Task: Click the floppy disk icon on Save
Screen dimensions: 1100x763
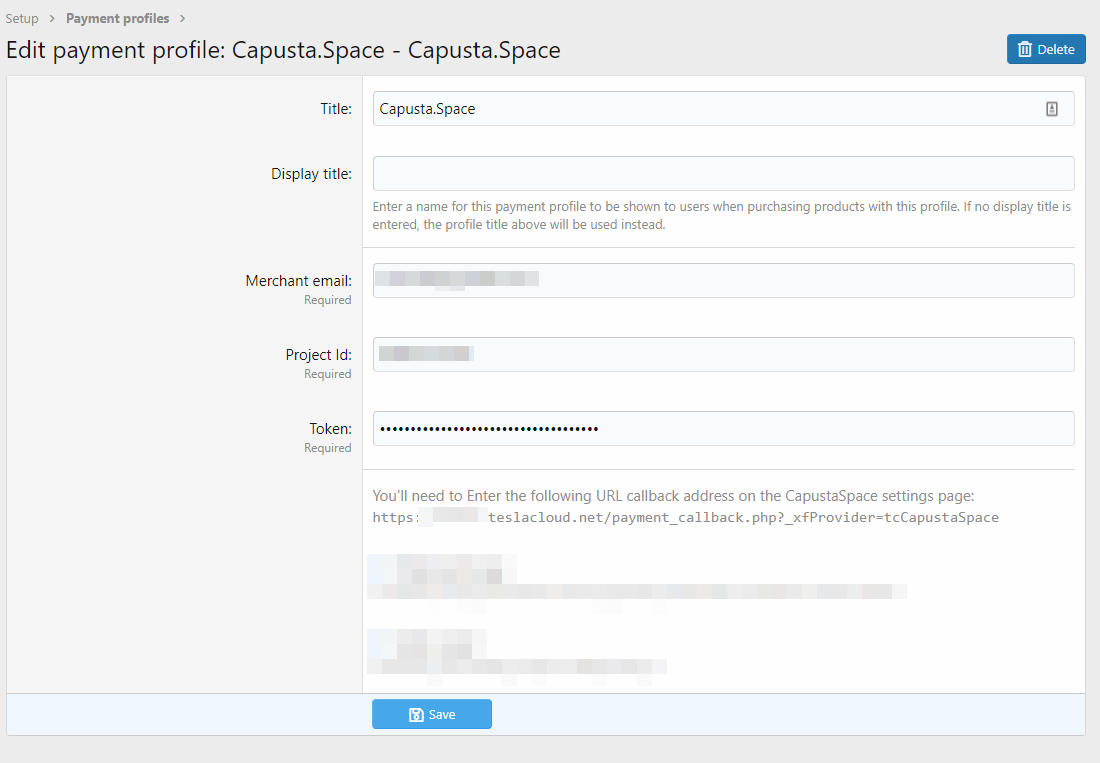Action: pyautogui.click(x=416, y=715)
